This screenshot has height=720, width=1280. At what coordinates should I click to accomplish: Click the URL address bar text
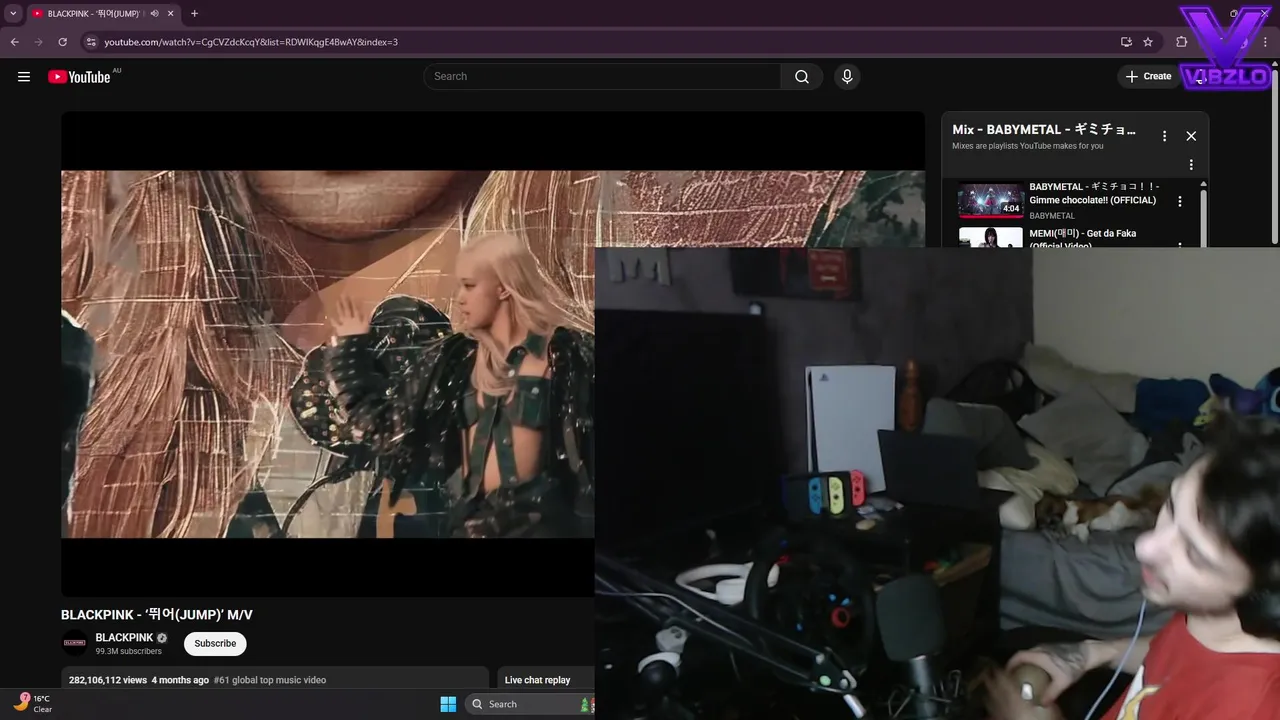251,42
